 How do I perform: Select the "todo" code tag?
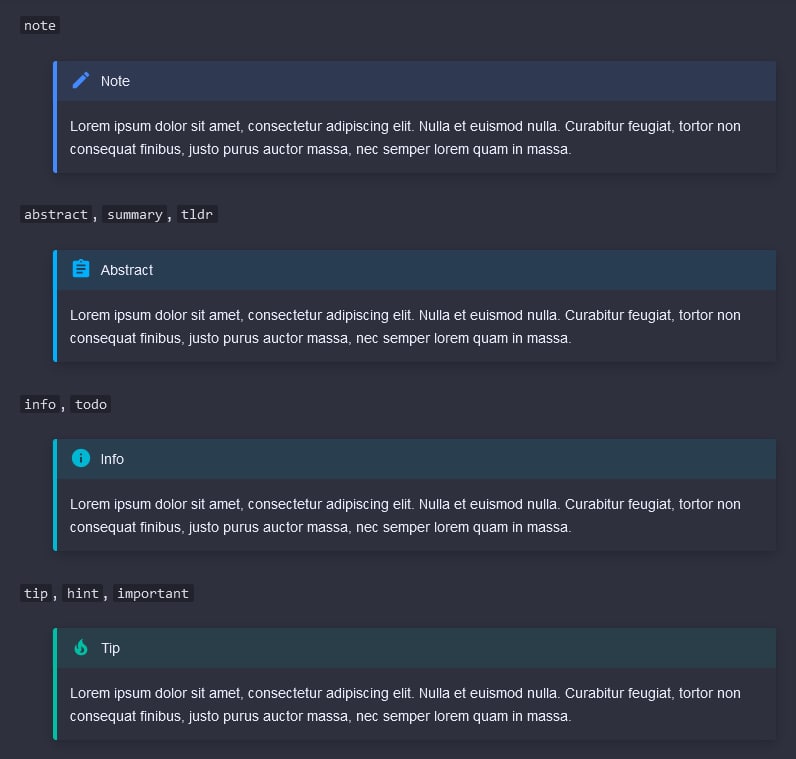pos(91,404)
